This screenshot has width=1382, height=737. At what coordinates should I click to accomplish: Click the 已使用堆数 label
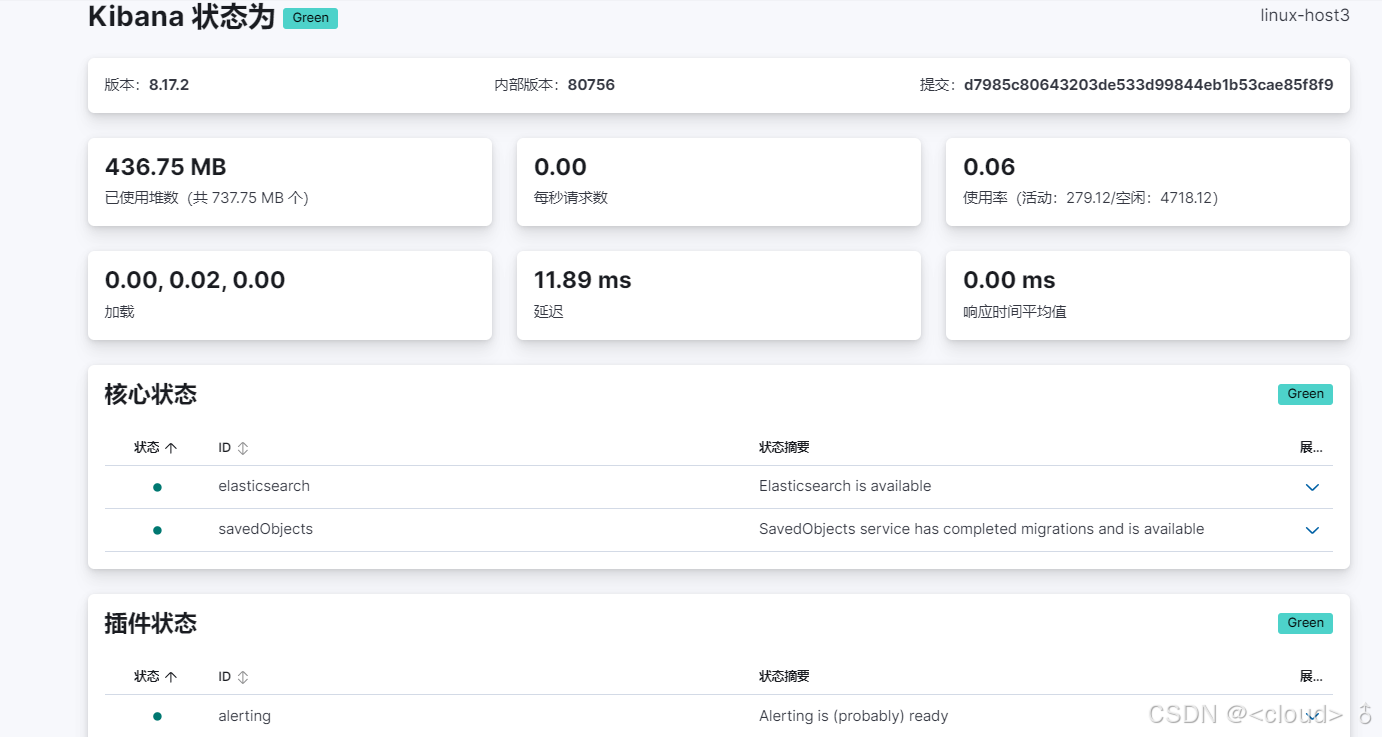click(x=207, y=198)
